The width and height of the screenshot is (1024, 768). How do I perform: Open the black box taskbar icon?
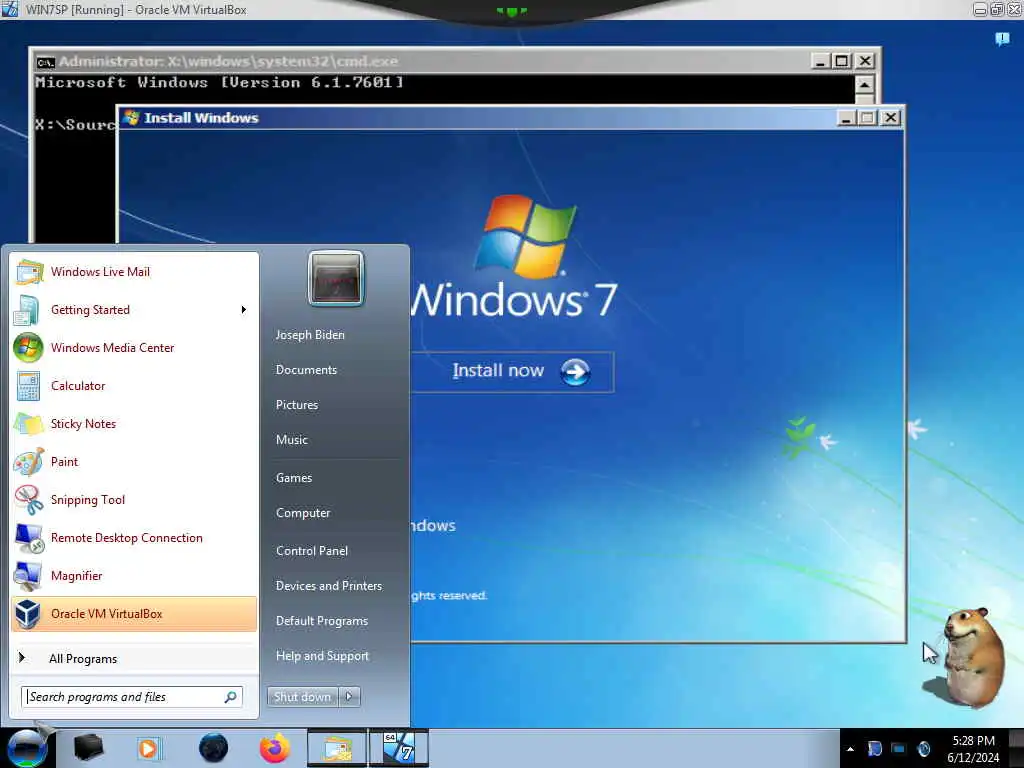point(89,748)
